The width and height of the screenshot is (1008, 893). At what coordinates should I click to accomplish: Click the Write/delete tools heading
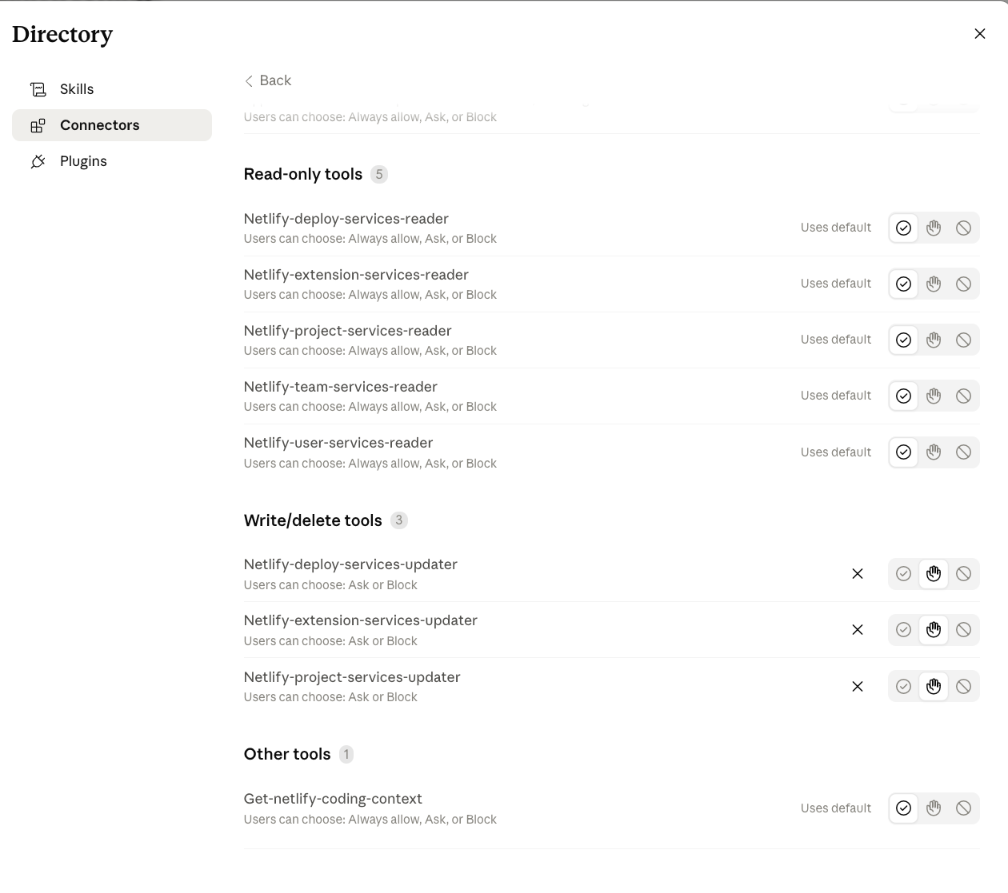[312, 520]
